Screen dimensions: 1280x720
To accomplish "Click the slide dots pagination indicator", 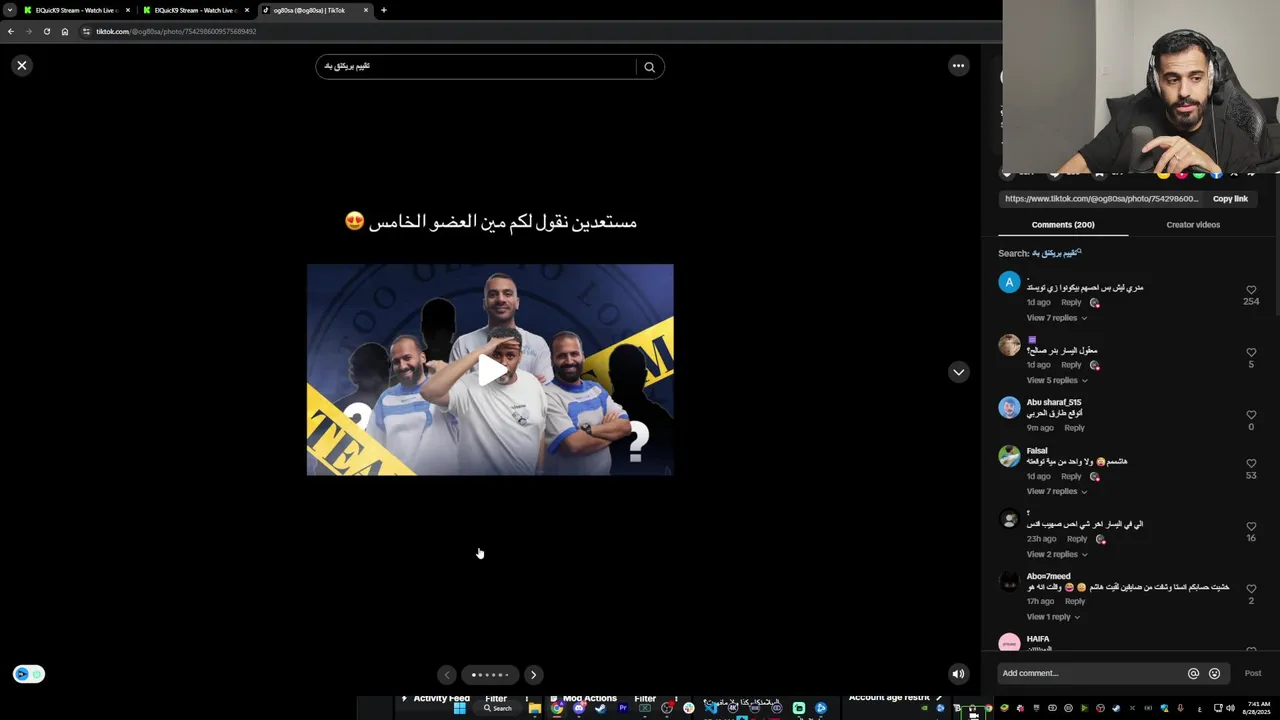I will pos(490,675).
